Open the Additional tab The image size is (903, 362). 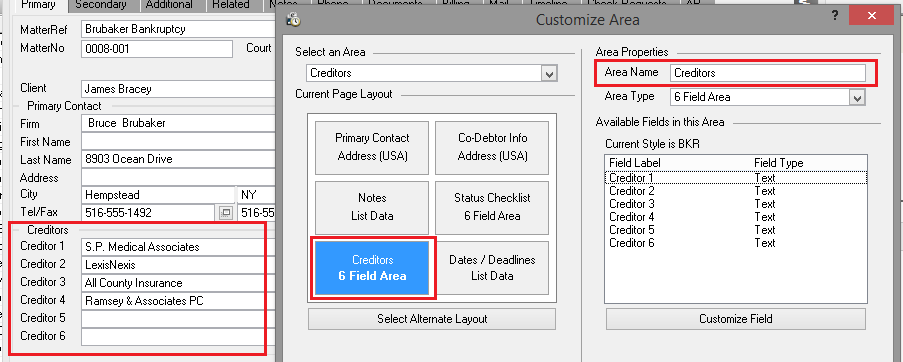click(x=169, y=5)
